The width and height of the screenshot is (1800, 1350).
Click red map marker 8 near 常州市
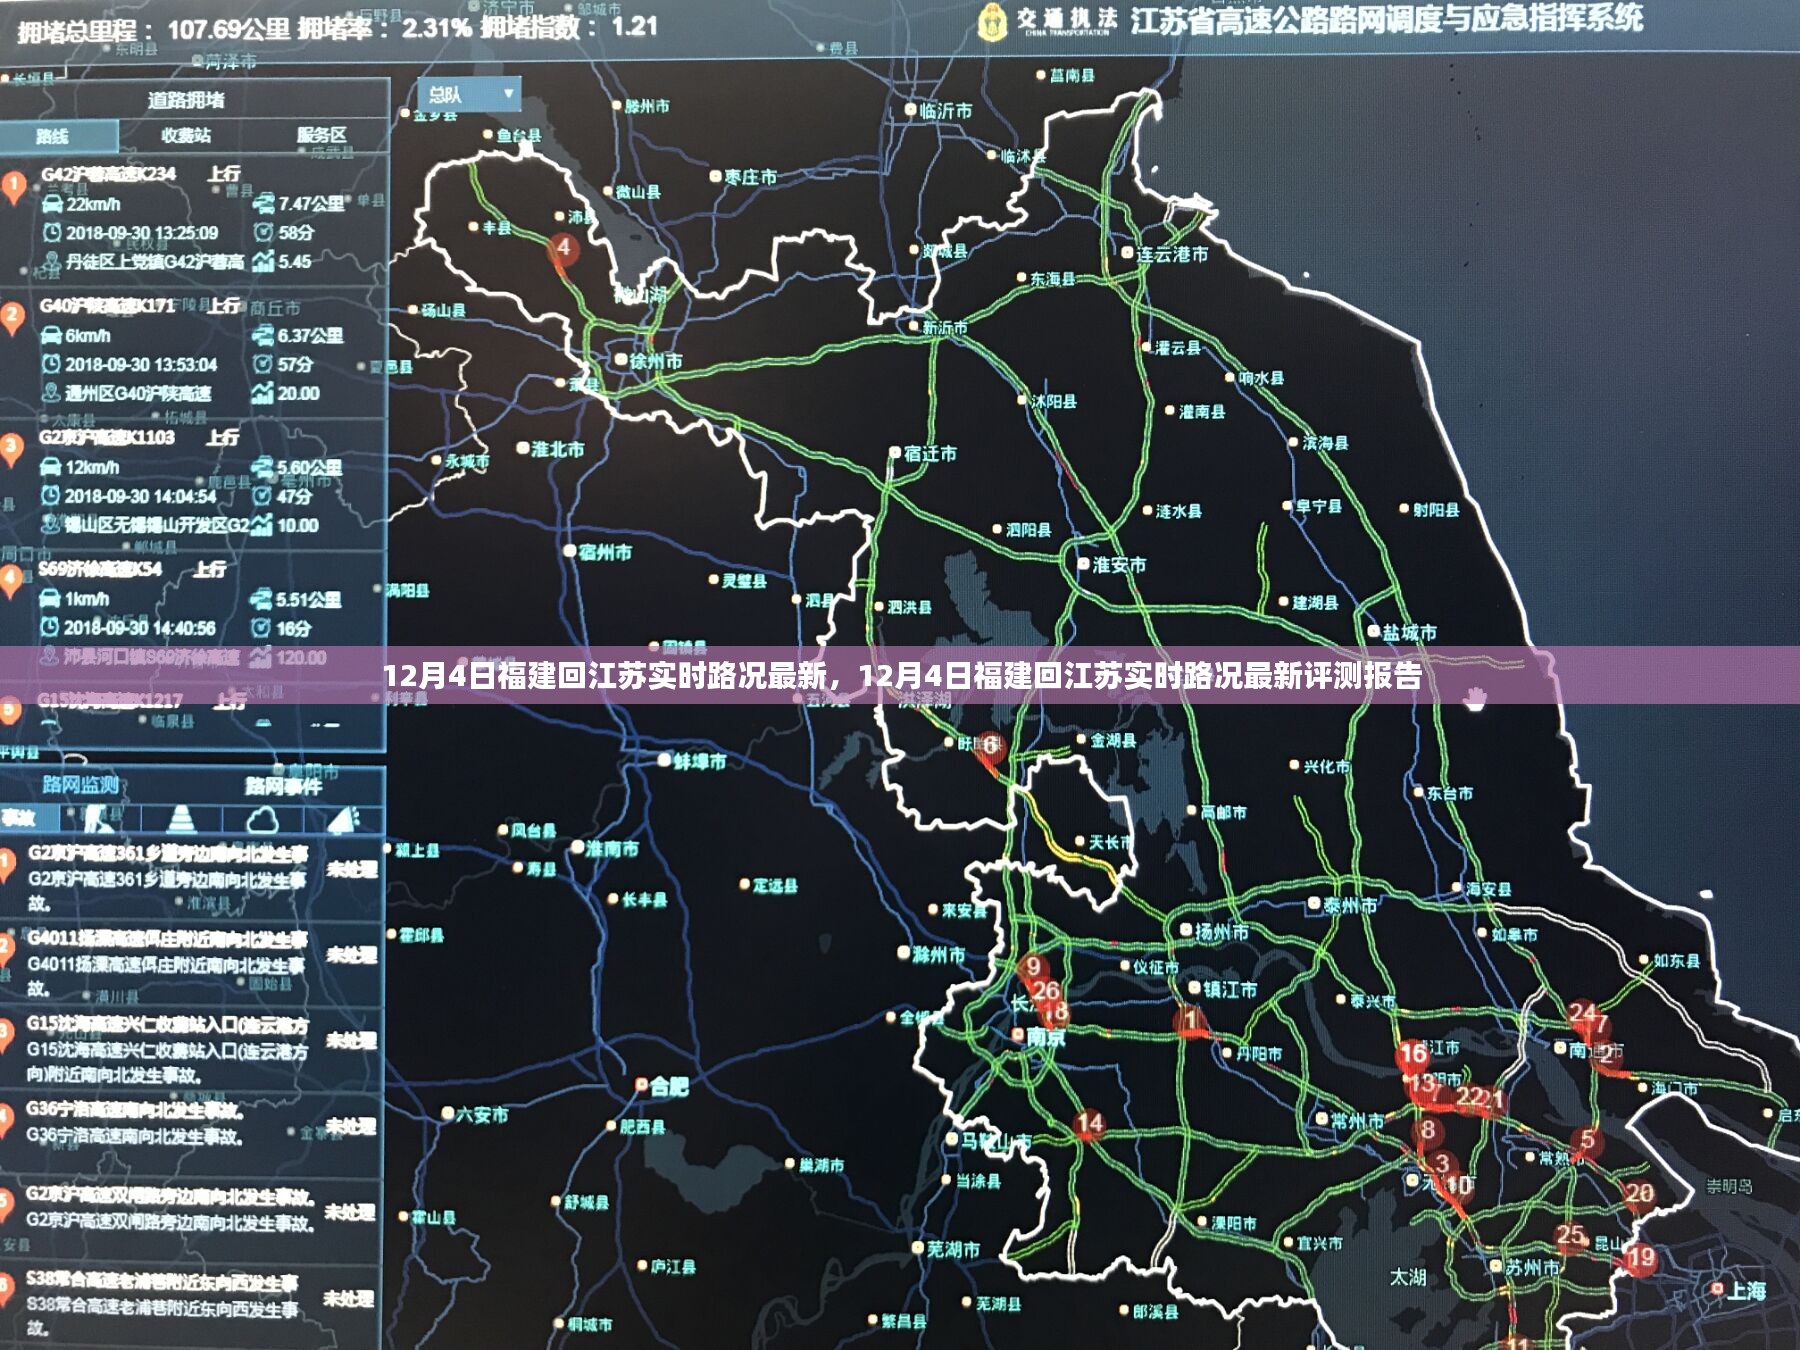(x=1427, y=1130)
